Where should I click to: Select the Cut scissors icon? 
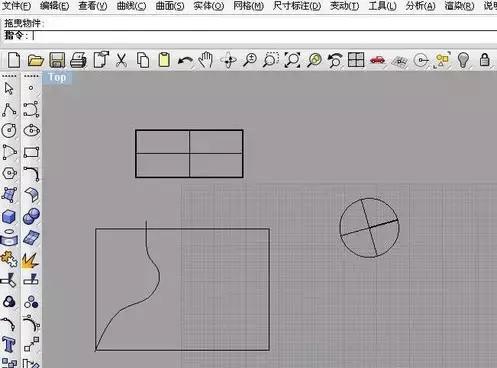pos(121,60)
